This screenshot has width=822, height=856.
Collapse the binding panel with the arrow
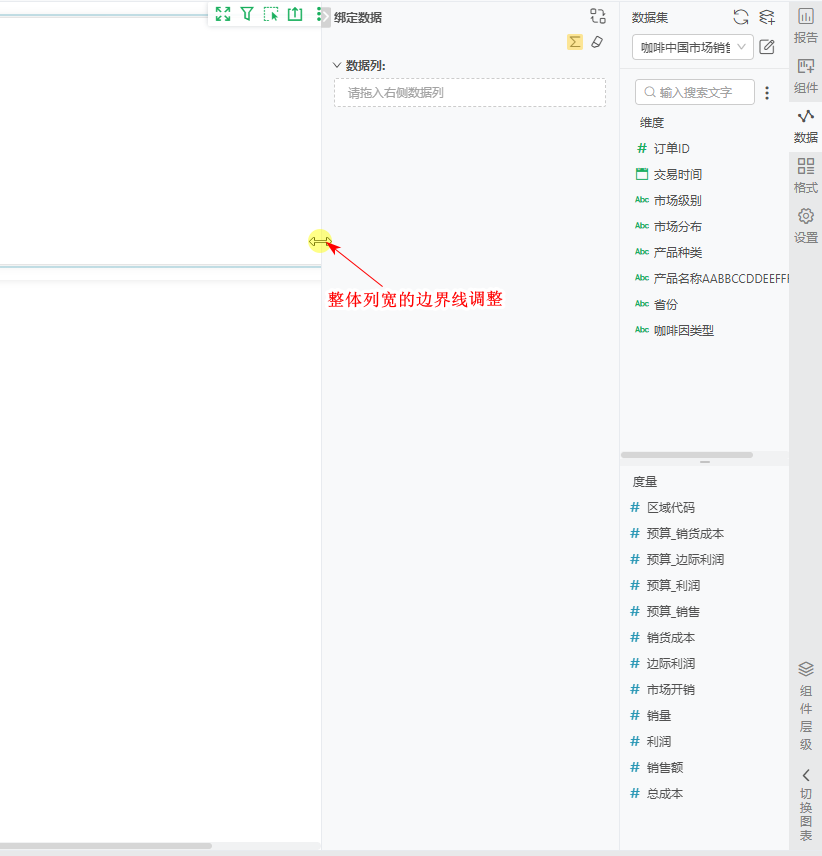coord(326,16)
